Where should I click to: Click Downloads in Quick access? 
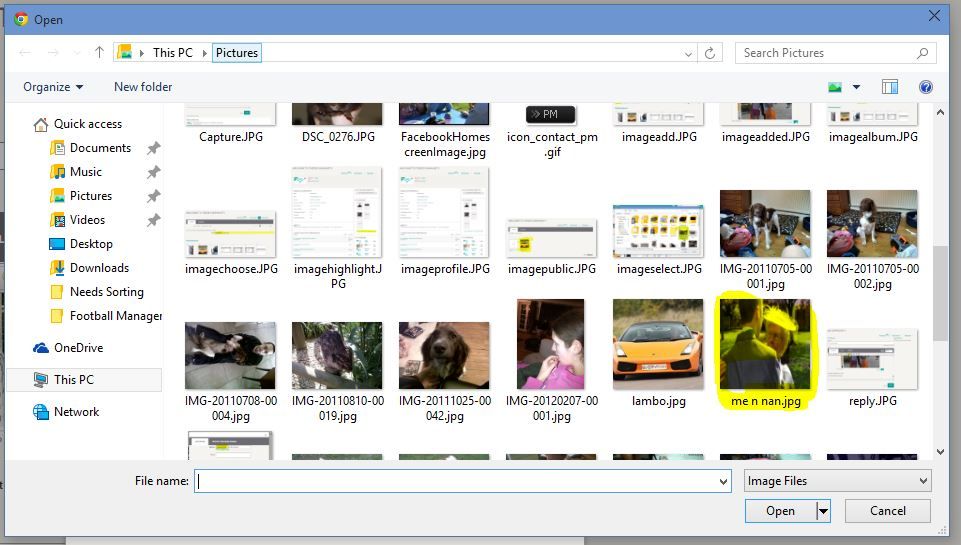click(x=99, y=268)
